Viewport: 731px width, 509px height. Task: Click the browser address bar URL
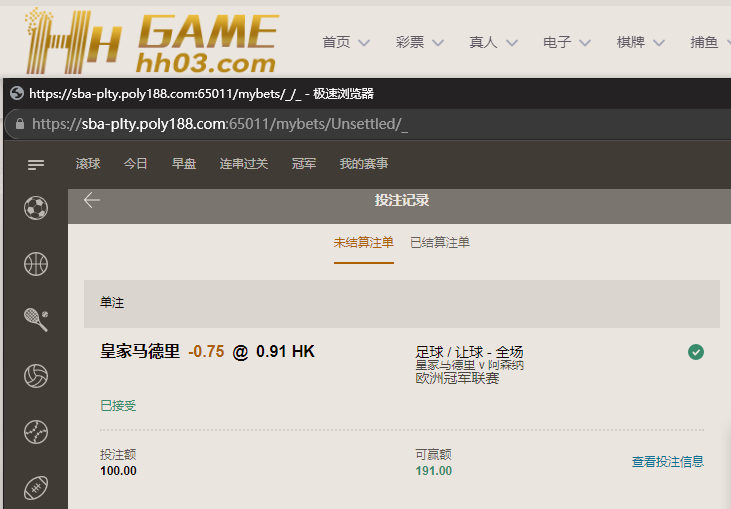point(220,124)
